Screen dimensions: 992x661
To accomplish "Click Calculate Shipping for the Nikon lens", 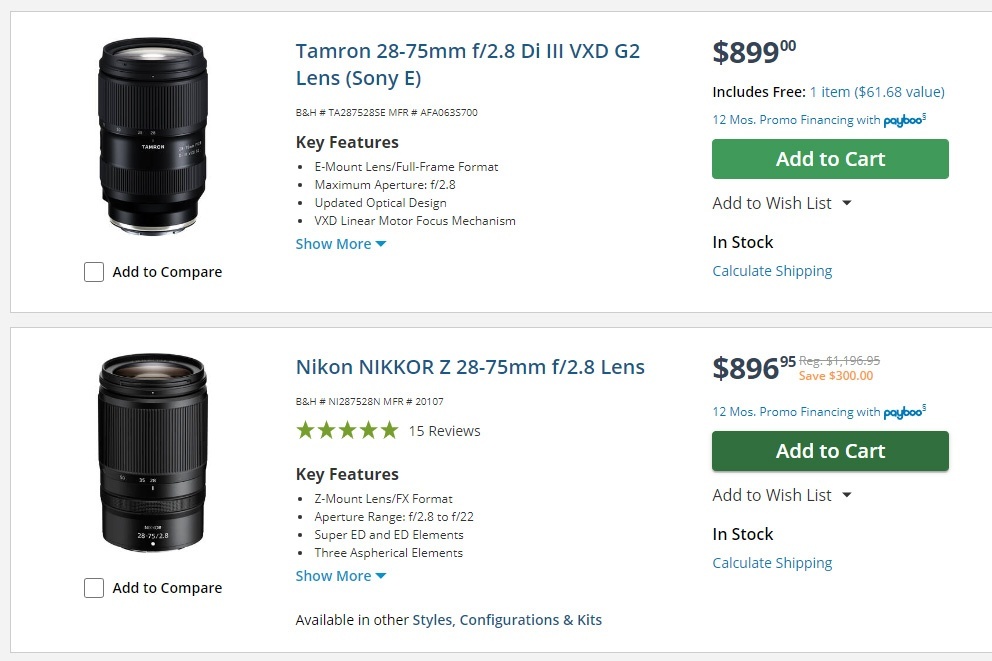I will [772, 563].
